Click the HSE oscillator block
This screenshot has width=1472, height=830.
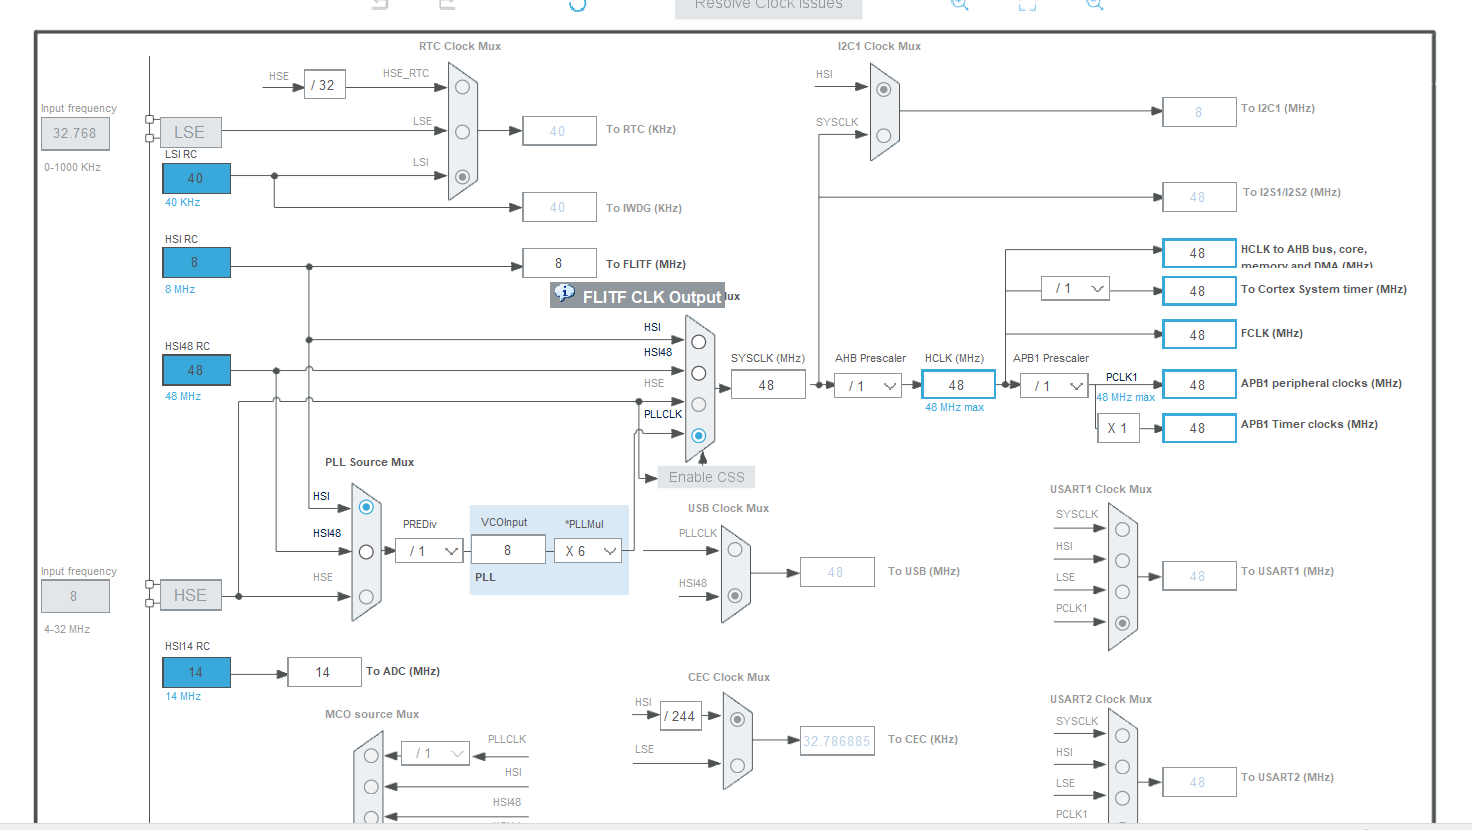[x=190, y=595]
